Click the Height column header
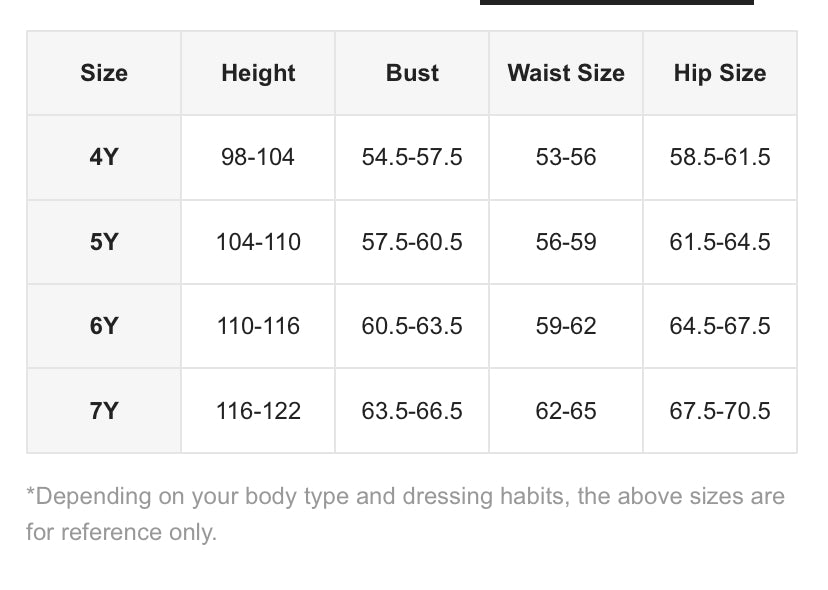The width and height of the screenshot is (828, 590). click(x=258, y=73)
